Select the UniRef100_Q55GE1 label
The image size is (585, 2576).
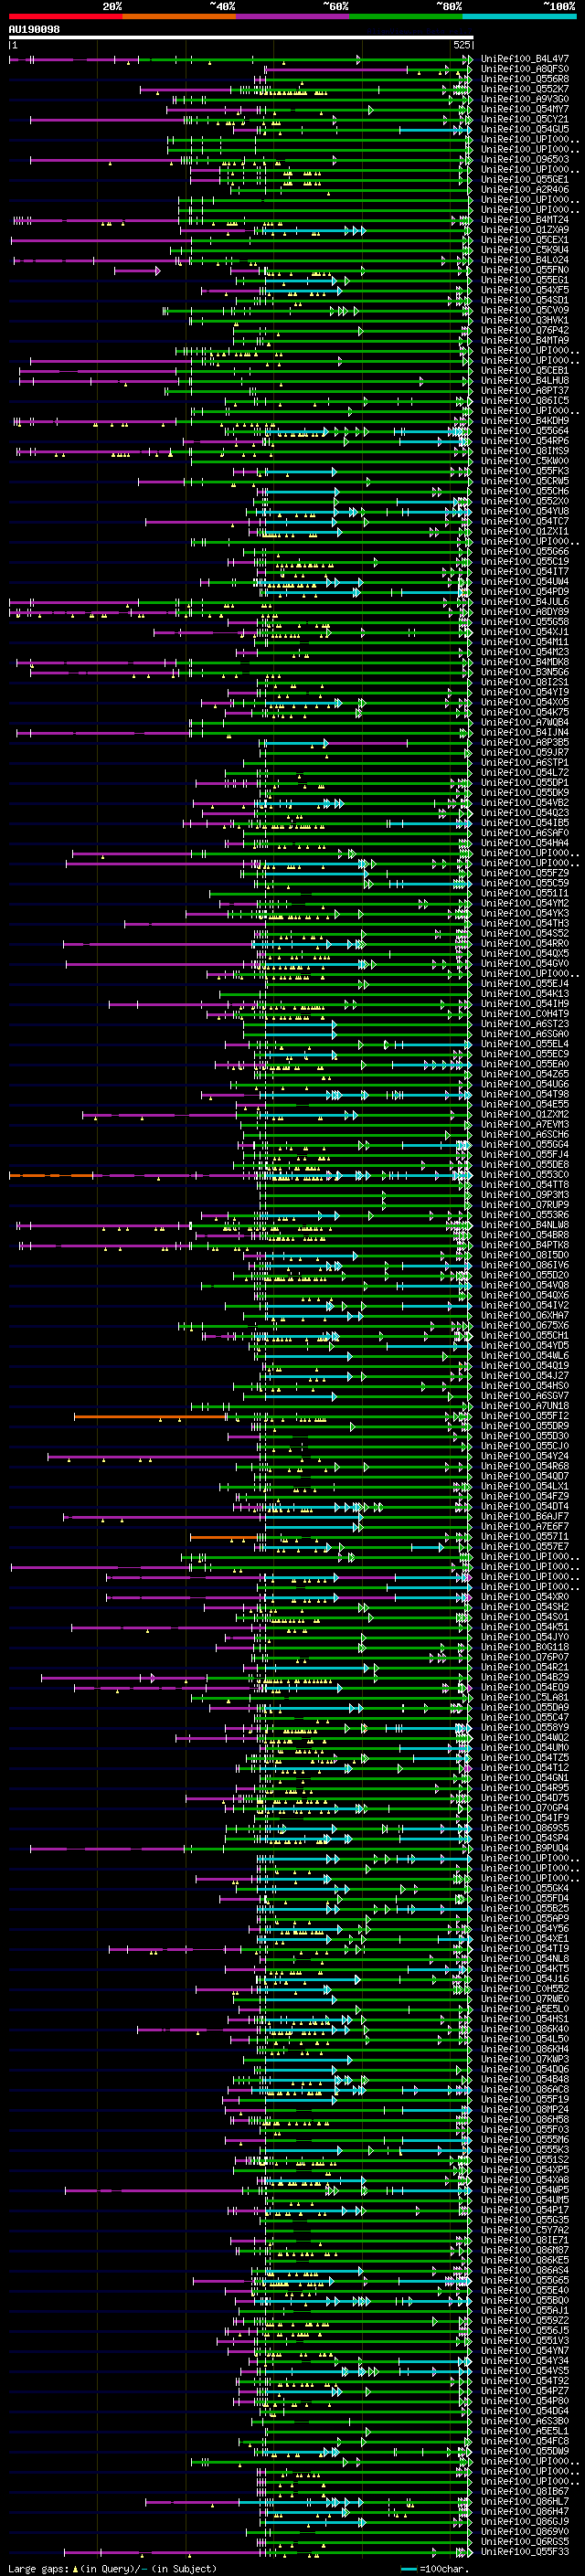click(525, 180)
